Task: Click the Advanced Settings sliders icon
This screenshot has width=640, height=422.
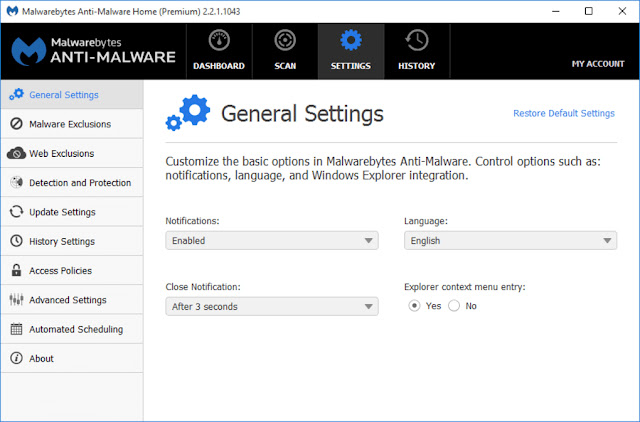Action: point(16,300)
